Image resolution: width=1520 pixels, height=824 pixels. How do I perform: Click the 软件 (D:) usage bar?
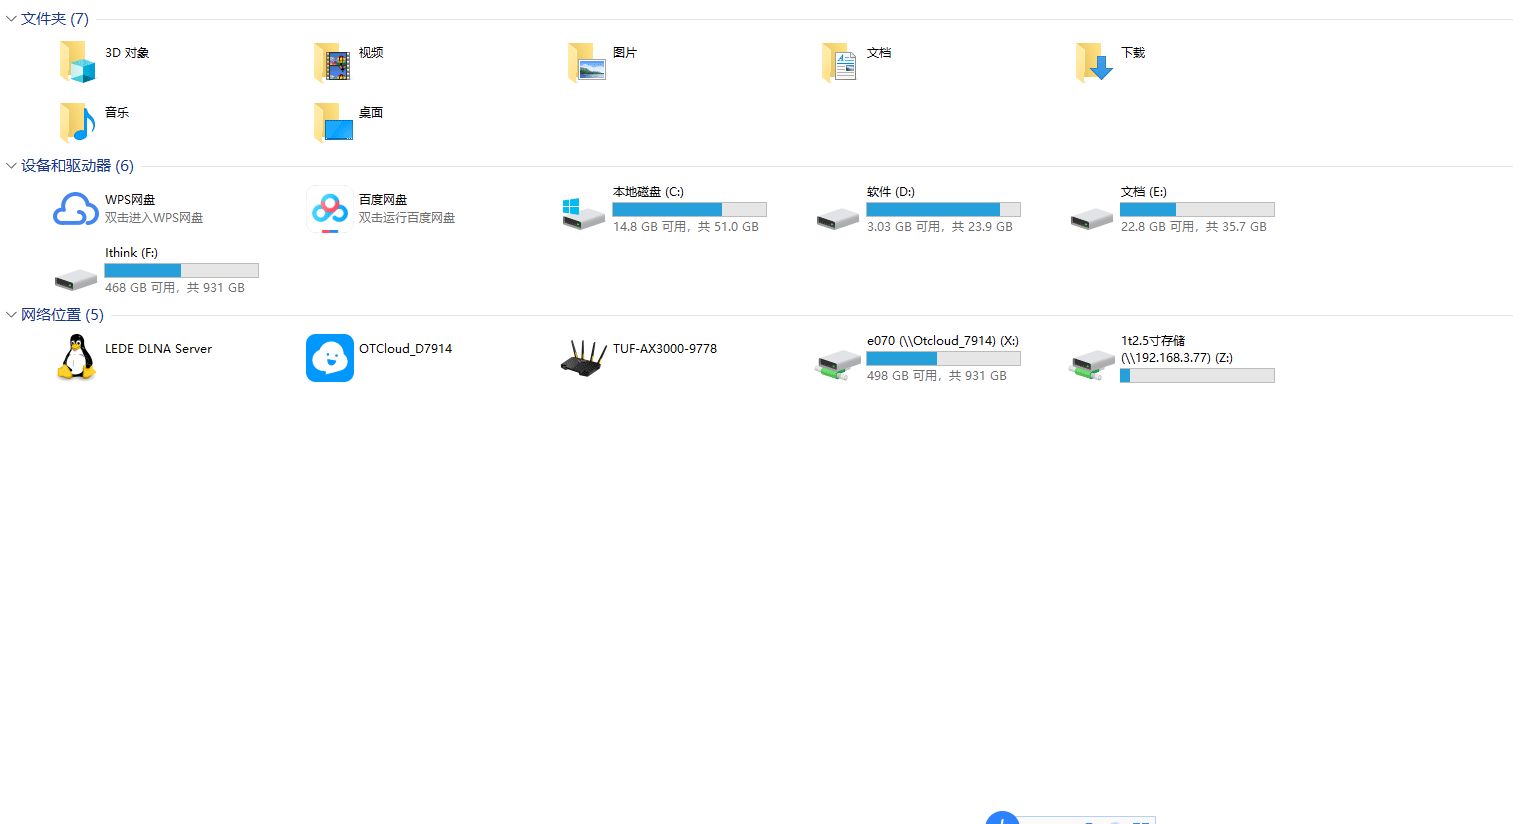[944, 210]
